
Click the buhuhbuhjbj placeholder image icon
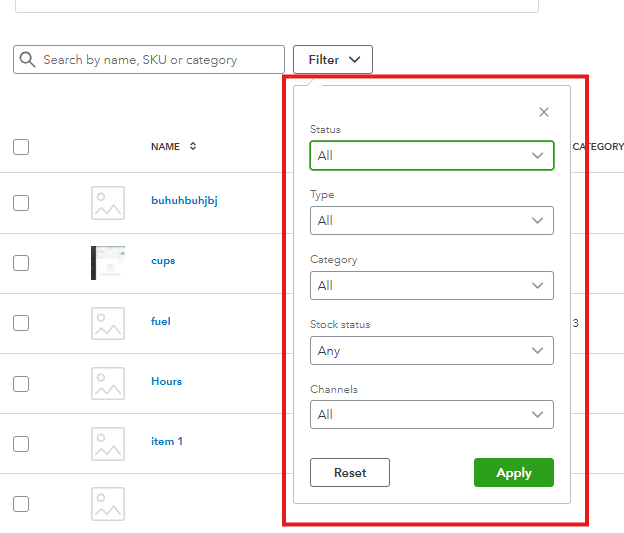[108, 202]
